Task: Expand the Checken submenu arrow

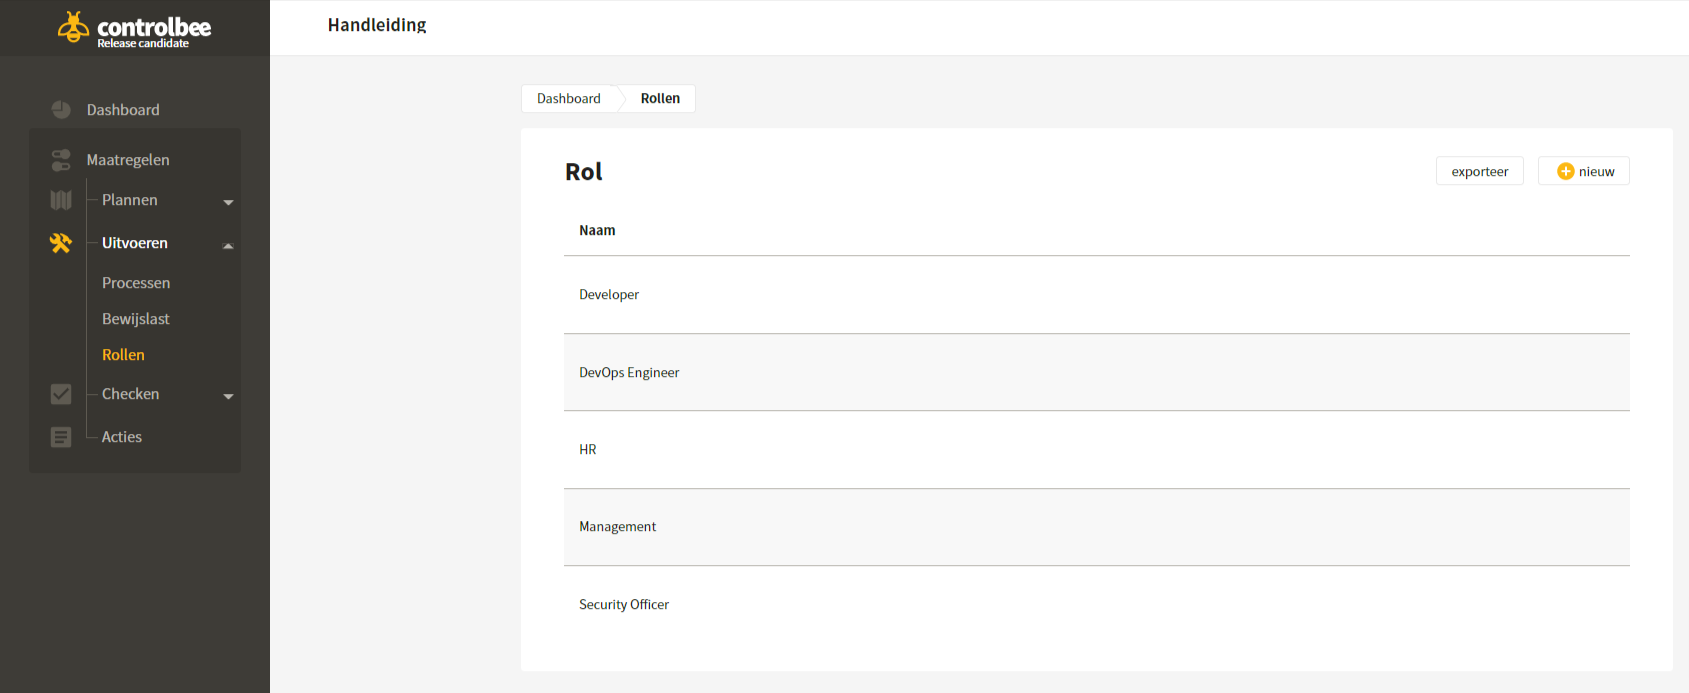Action: coord(228,396)
